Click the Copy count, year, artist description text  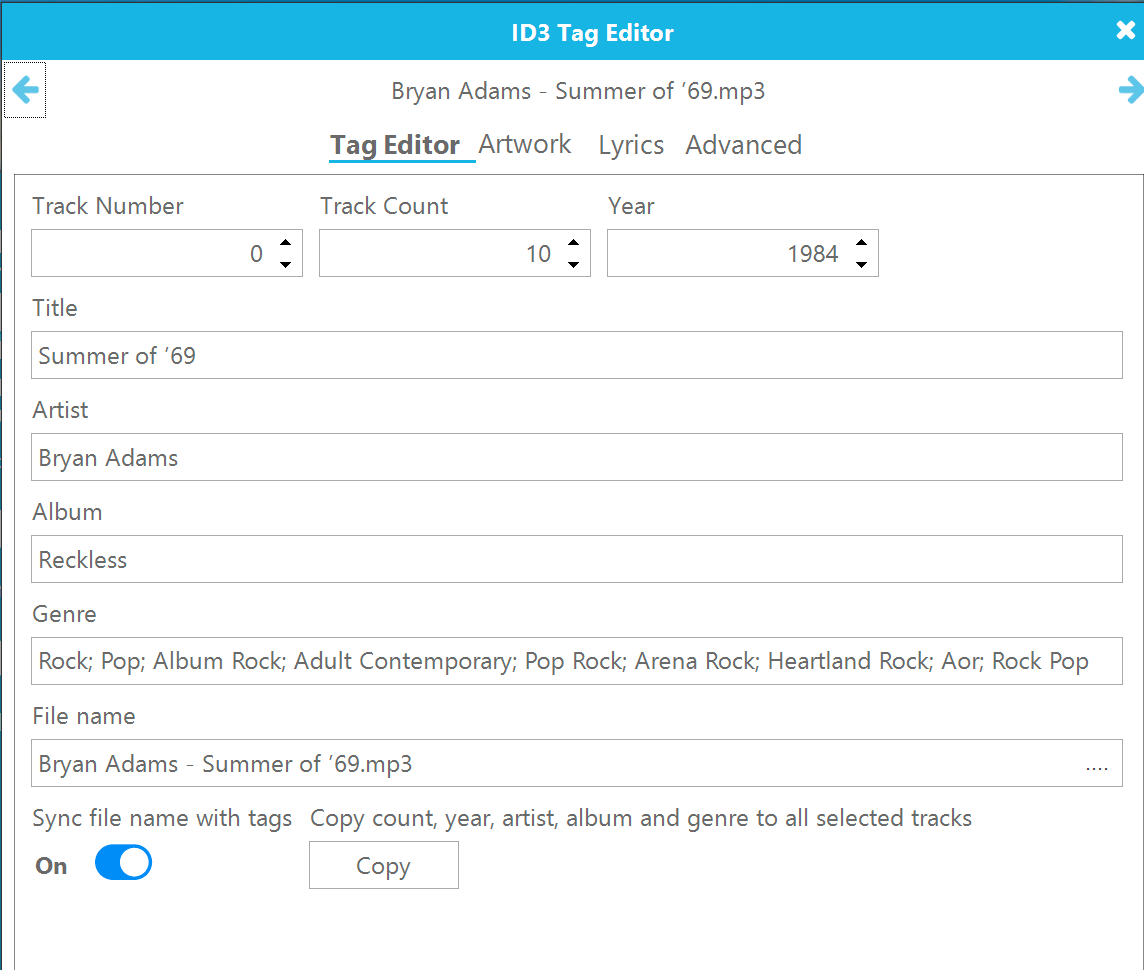point(641,818)
